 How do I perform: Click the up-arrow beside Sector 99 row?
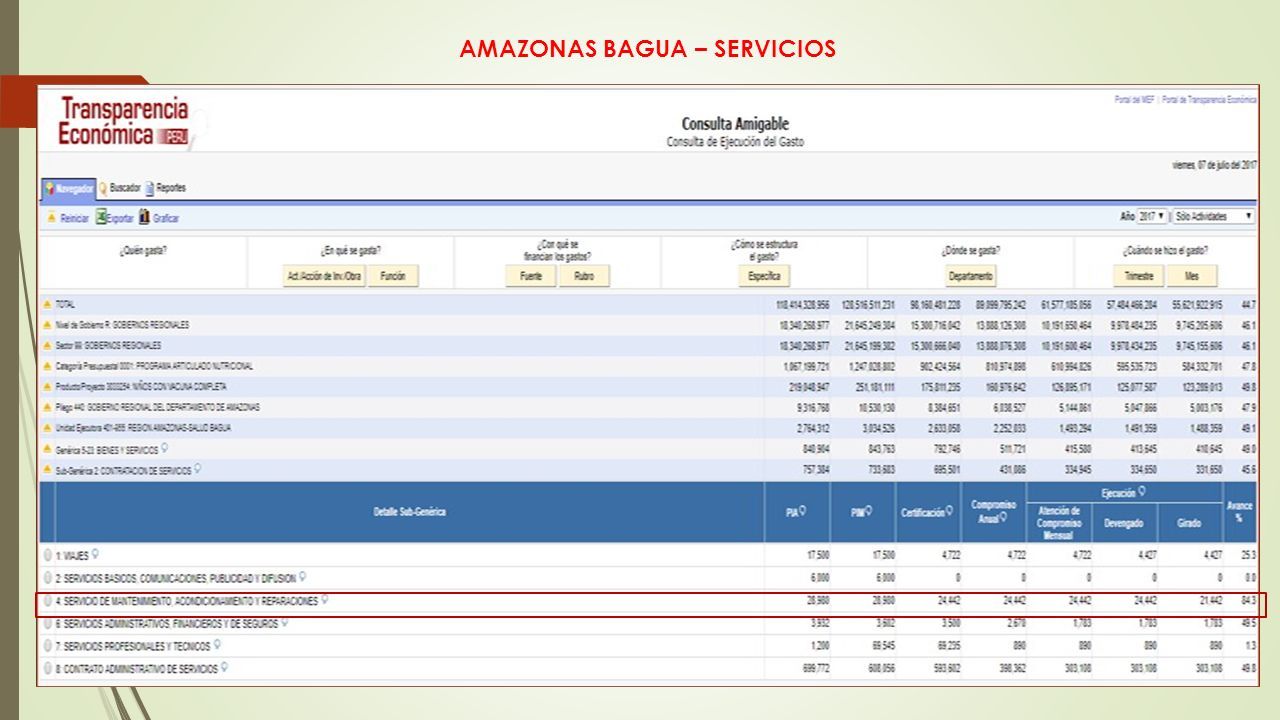(x=47, y=345)
